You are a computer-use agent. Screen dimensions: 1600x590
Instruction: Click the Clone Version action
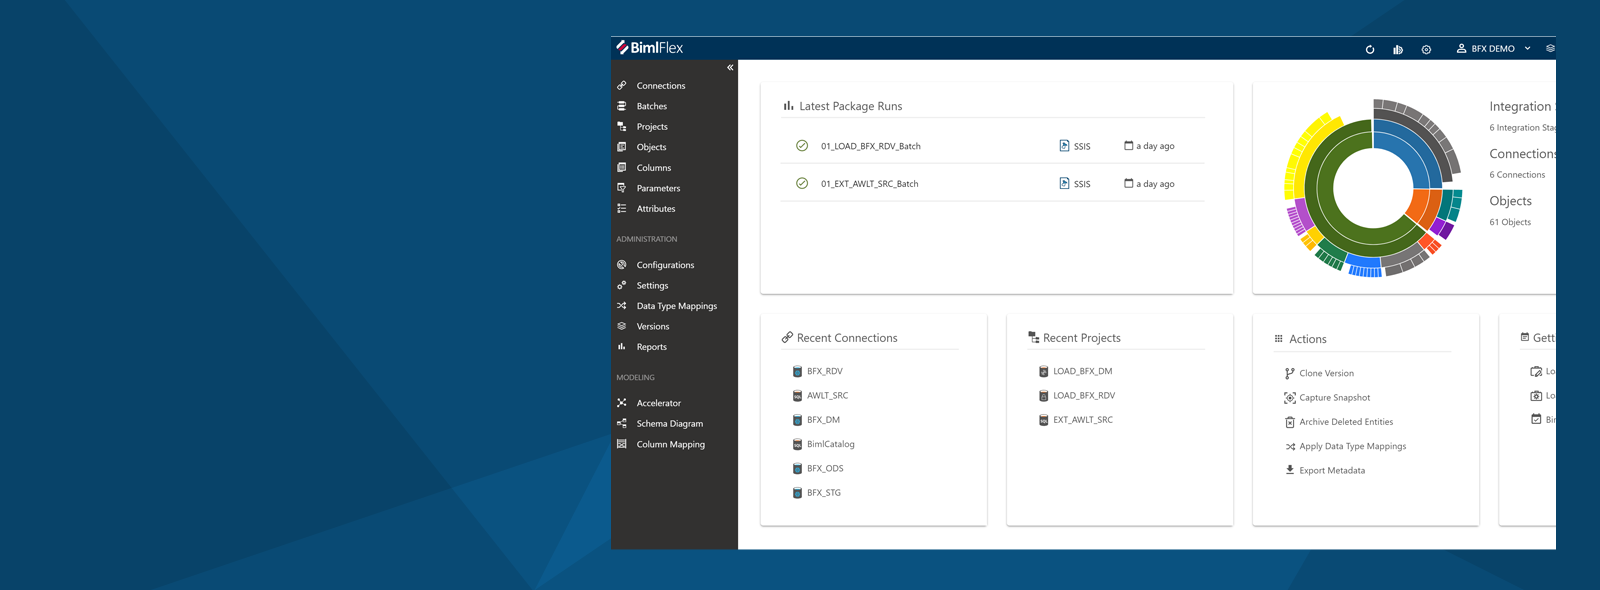[x=1326, y=374]
